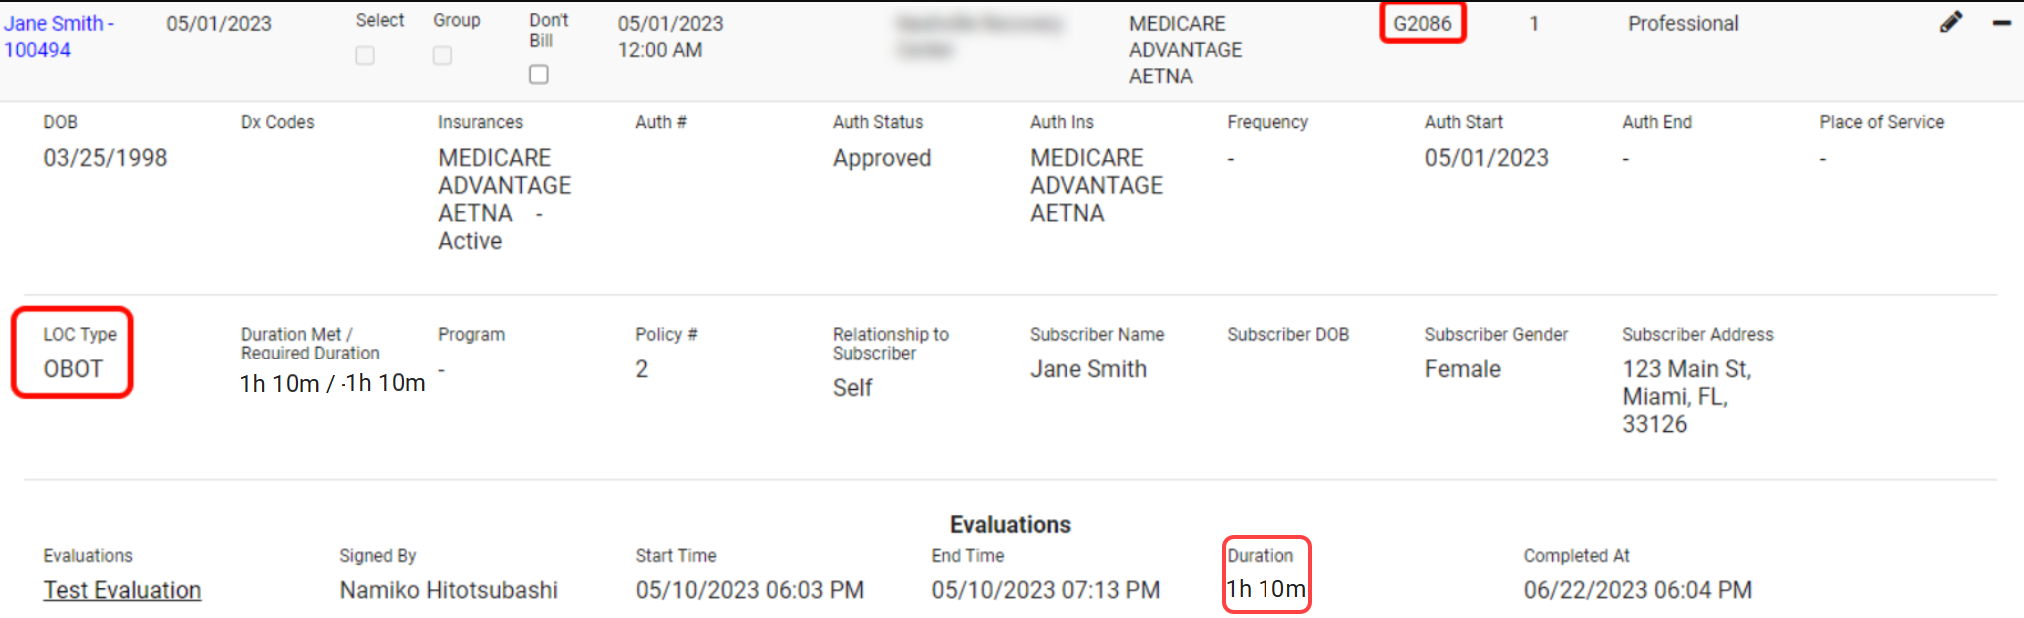Click the G2086 procedure code

click(x=1422, y=23)
